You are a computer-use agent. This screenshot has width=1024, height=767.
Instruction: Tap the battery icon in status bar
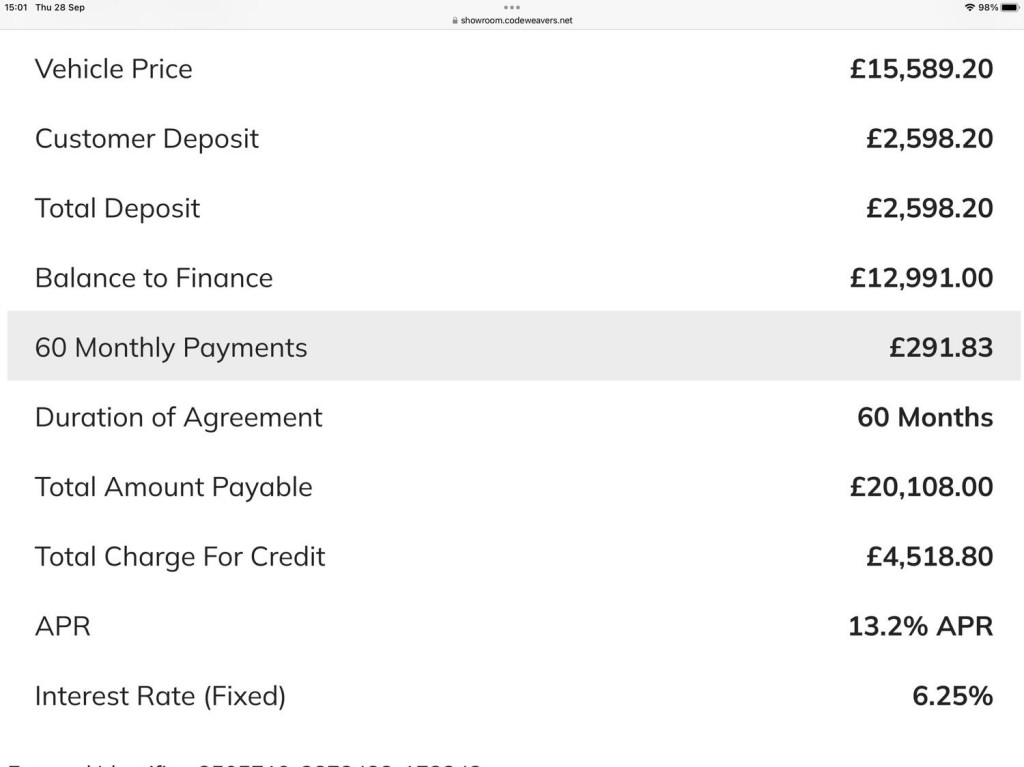pos(1009,8)
